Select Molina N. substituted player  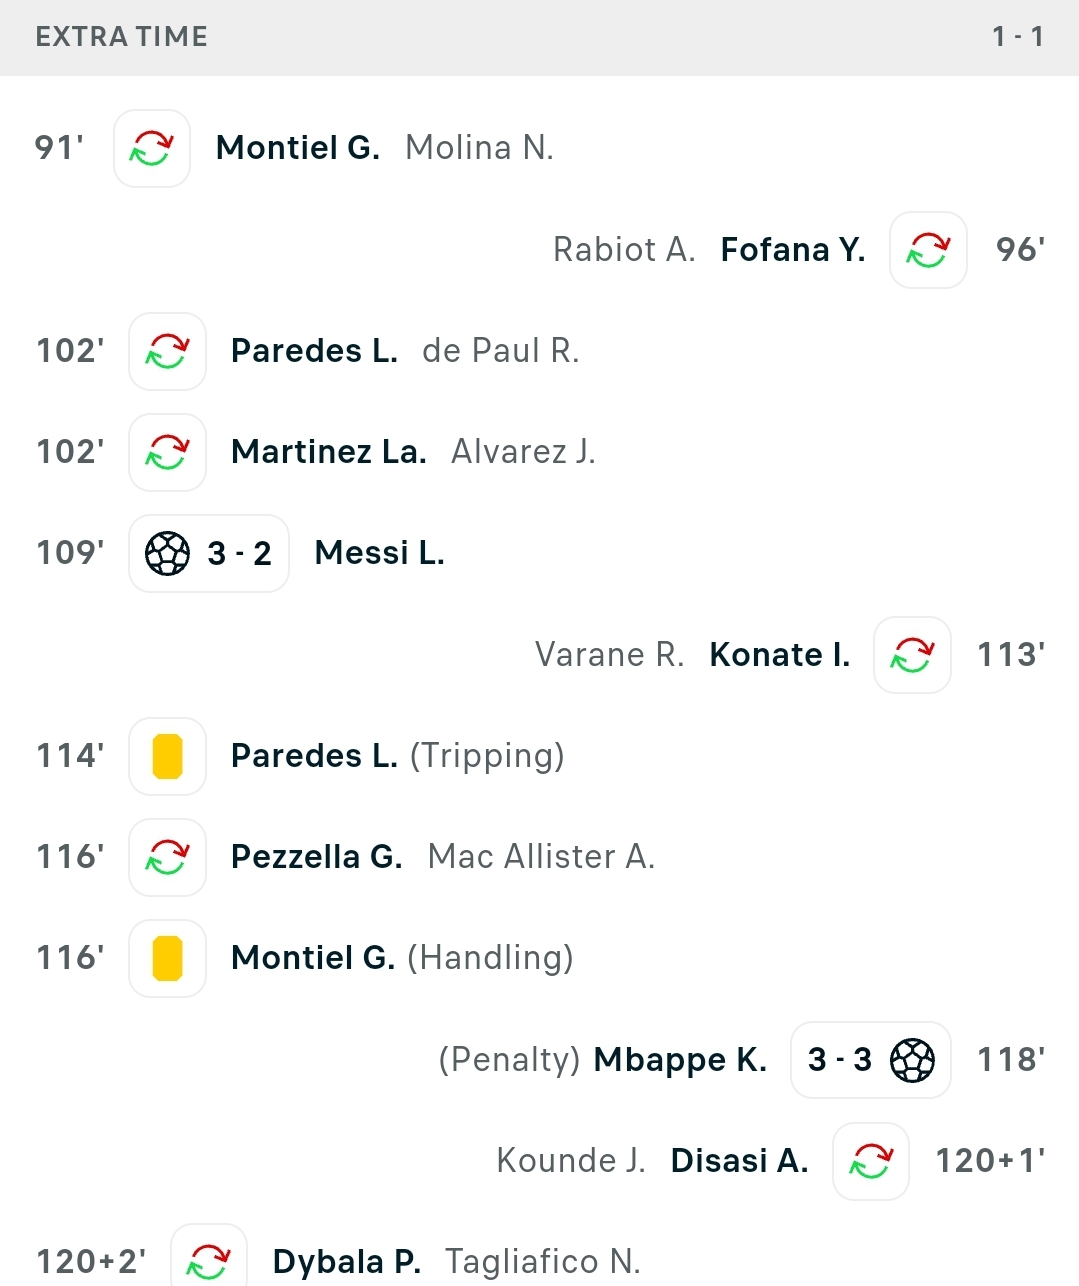[x=479, y=148]
